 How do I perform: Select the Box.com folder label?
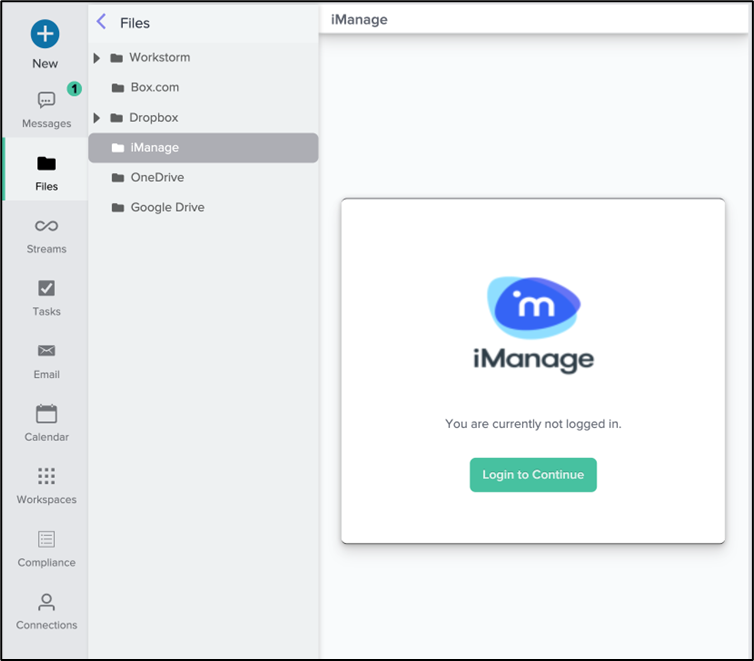(155, 87)
